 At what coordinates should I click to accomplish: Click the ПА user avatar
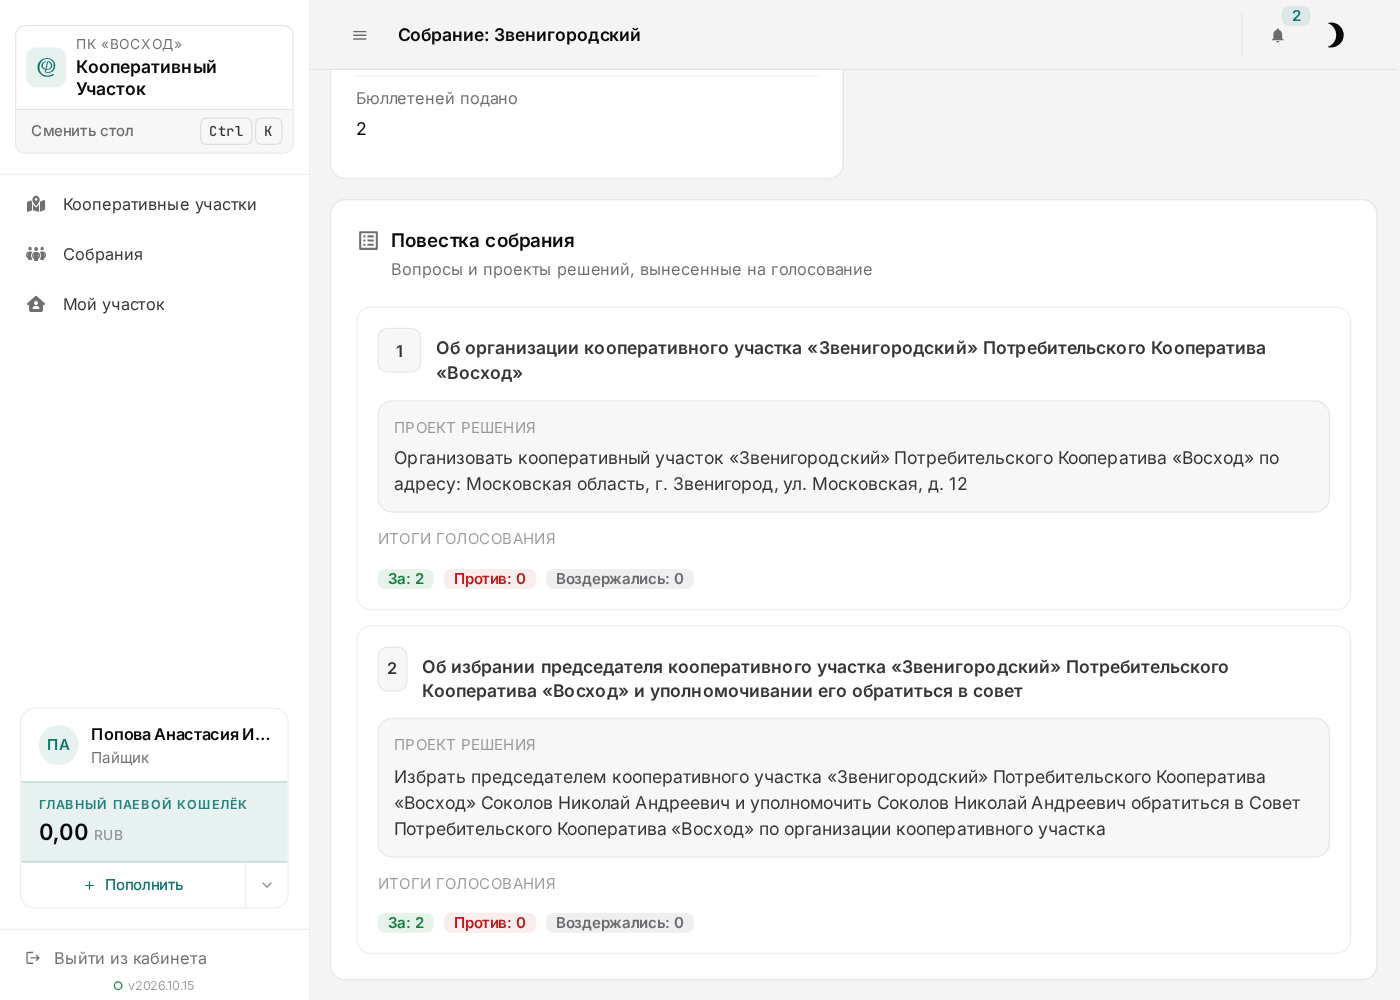point(59,745)
